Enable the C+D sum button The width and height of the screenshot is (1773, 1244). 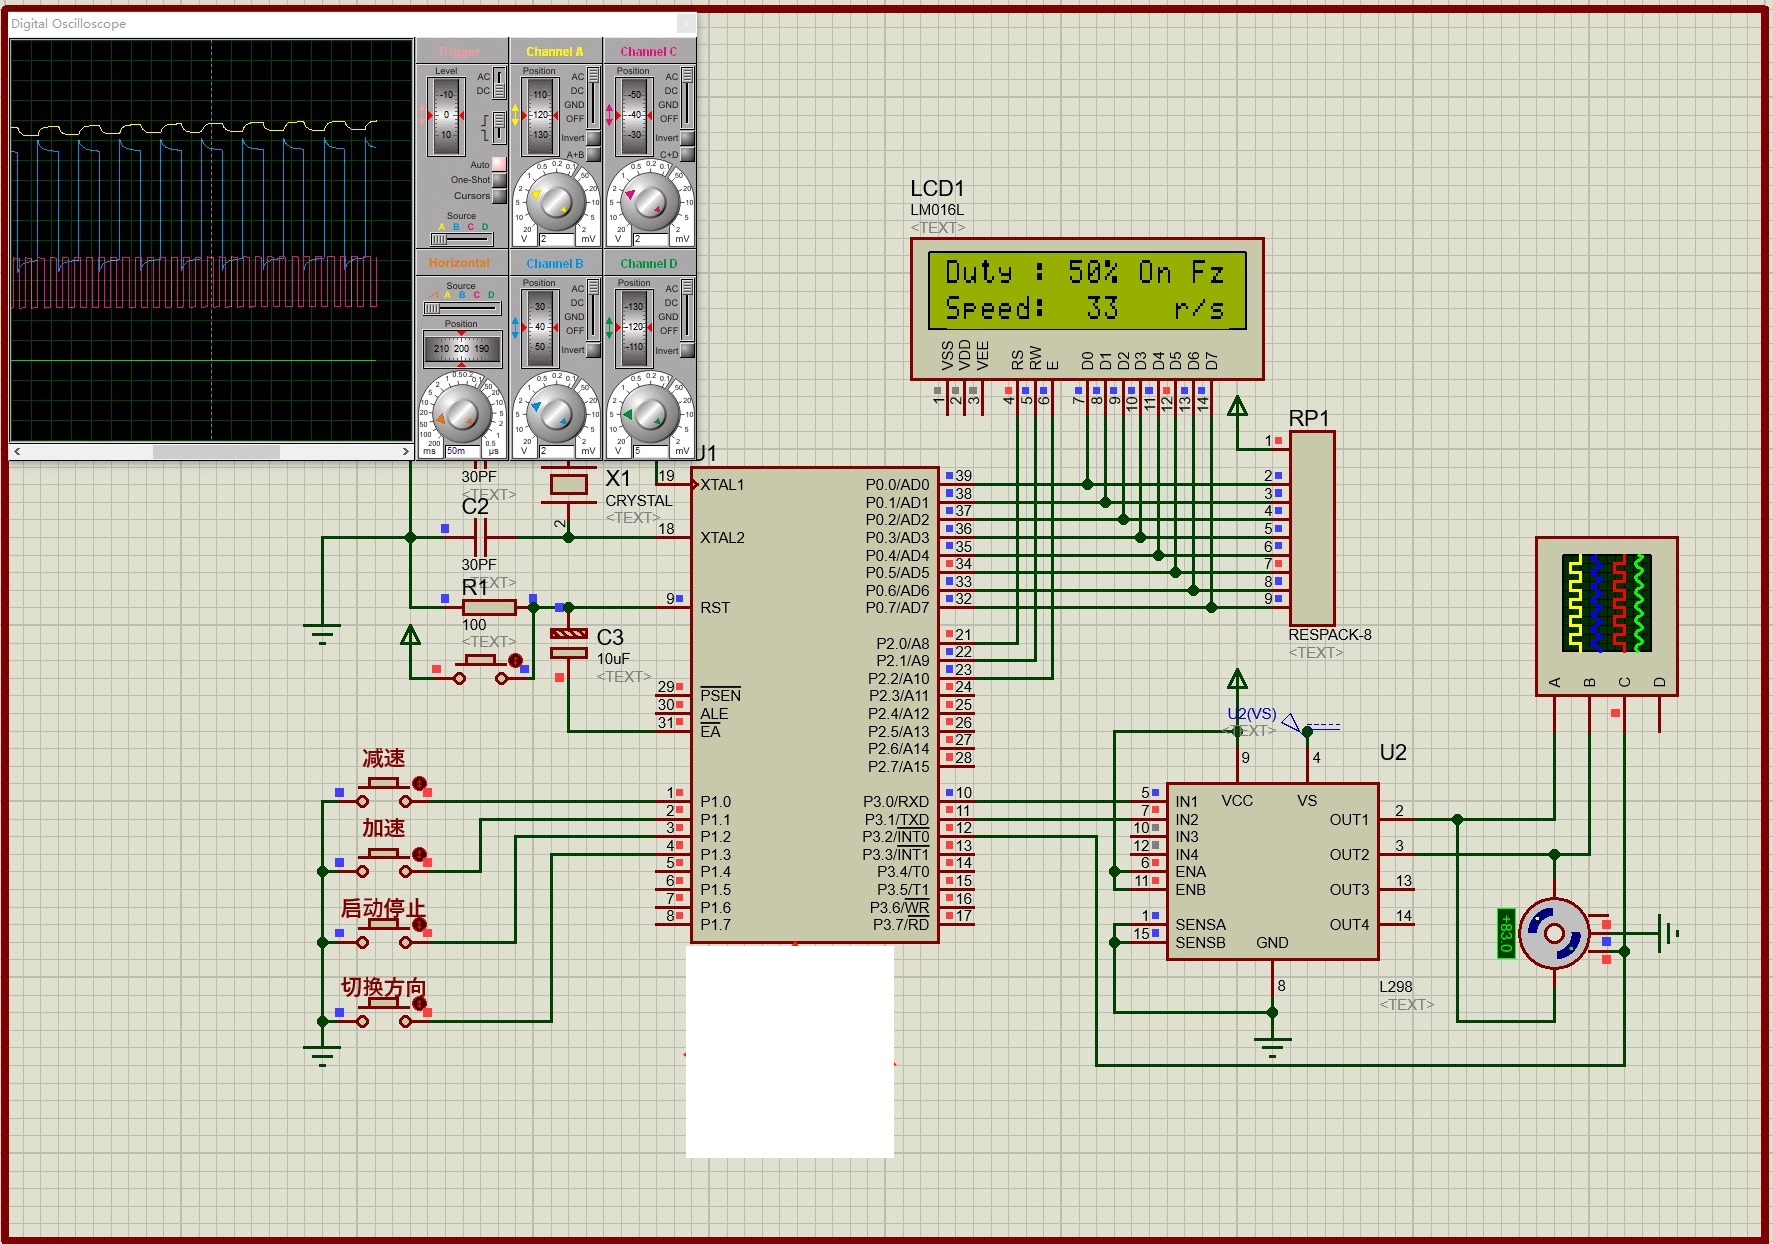[x=687, y=154]
